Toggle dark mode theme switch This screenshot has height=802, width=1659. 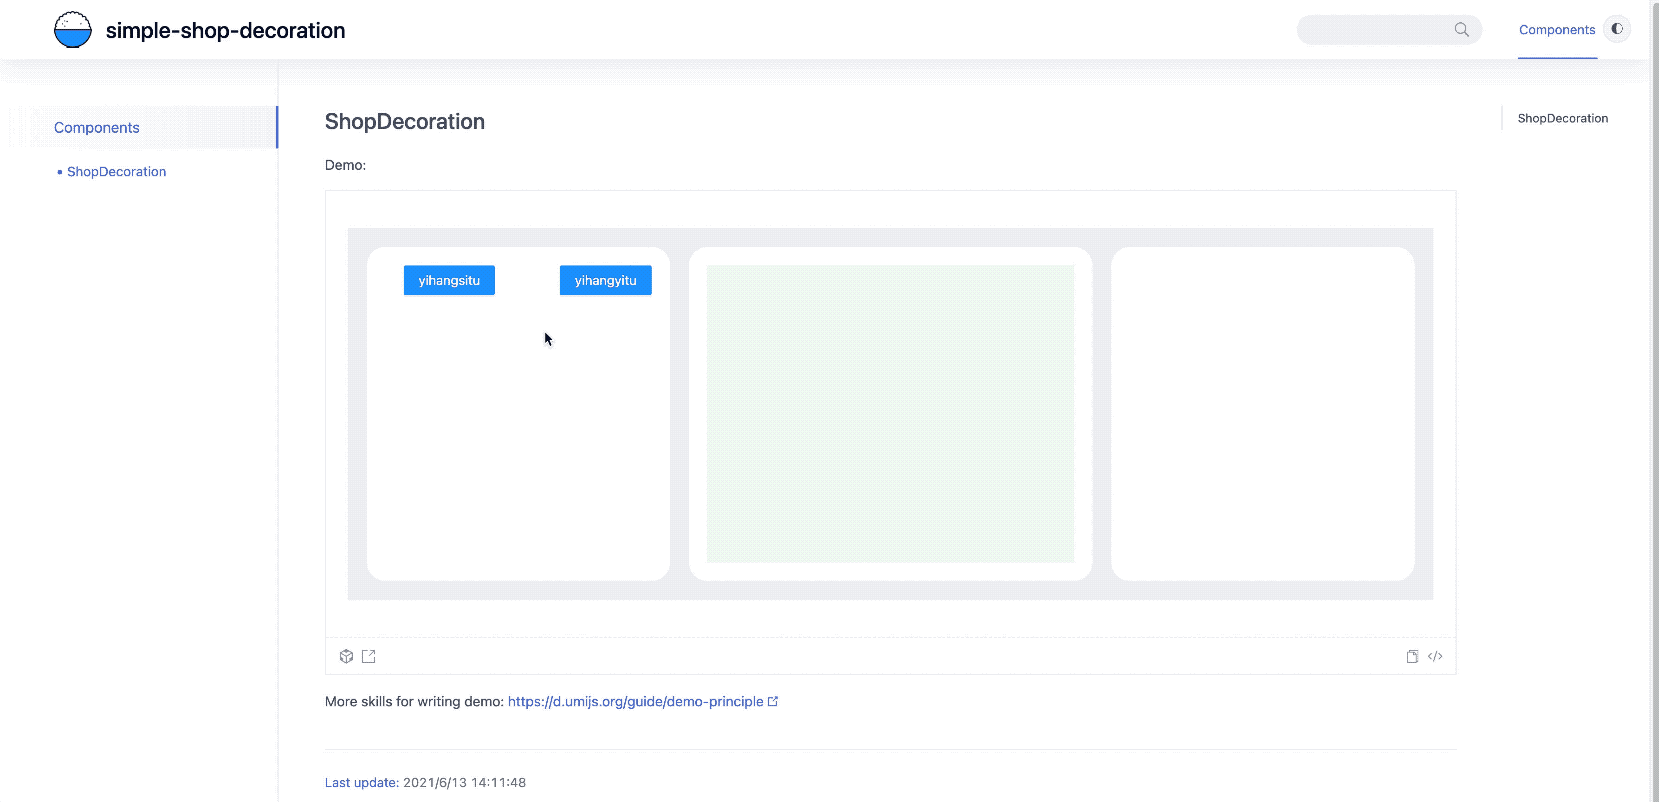pyautogui.click(x=1617, y=29)
